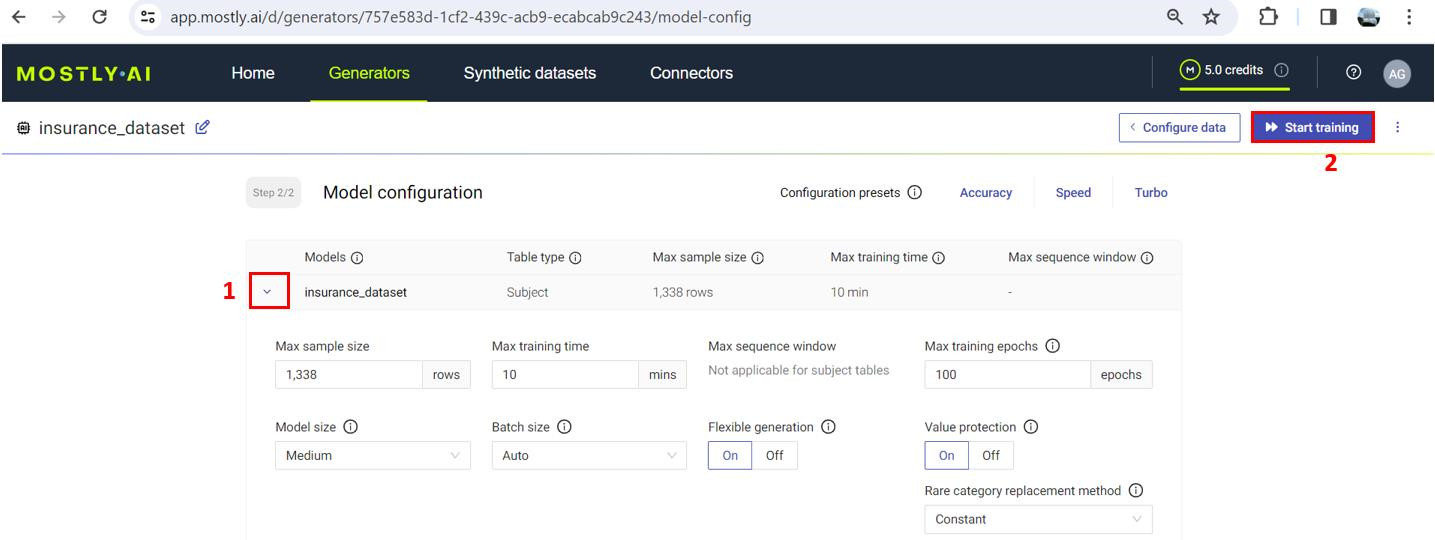
Task: Go to Synthetic datasets tab
Action: point(529,73)
